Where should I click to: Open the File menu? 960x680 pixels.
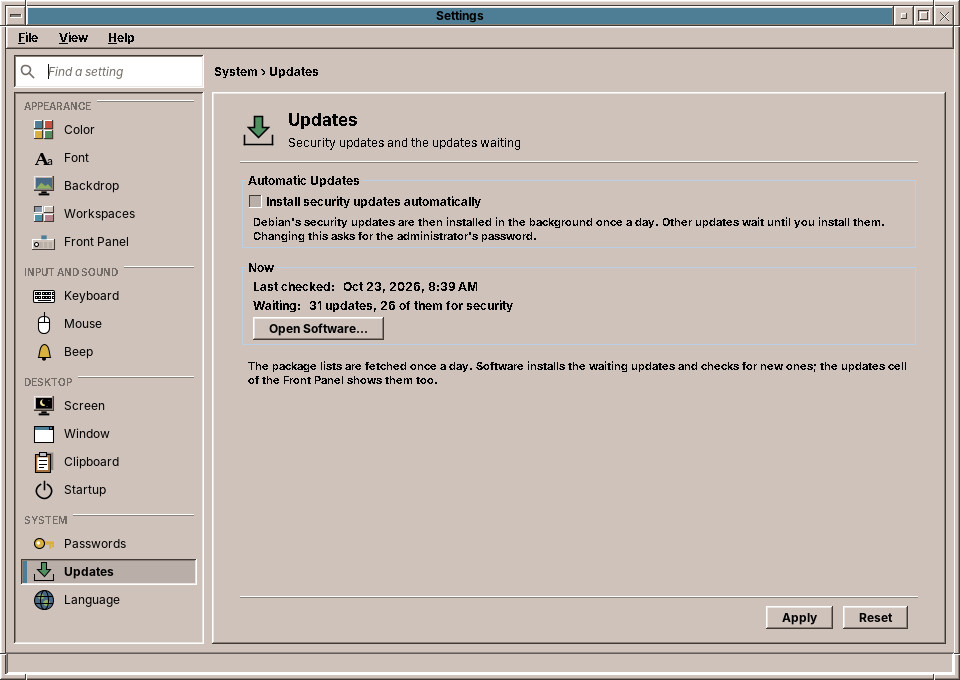[x=28, y=38]
